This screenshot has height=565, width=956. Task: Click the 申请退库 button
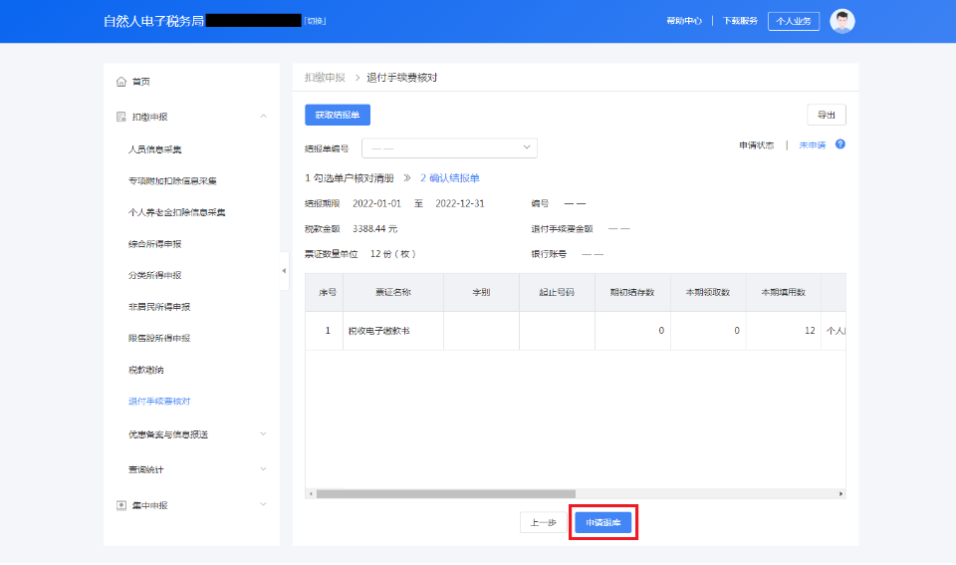(x=603, y=523)
